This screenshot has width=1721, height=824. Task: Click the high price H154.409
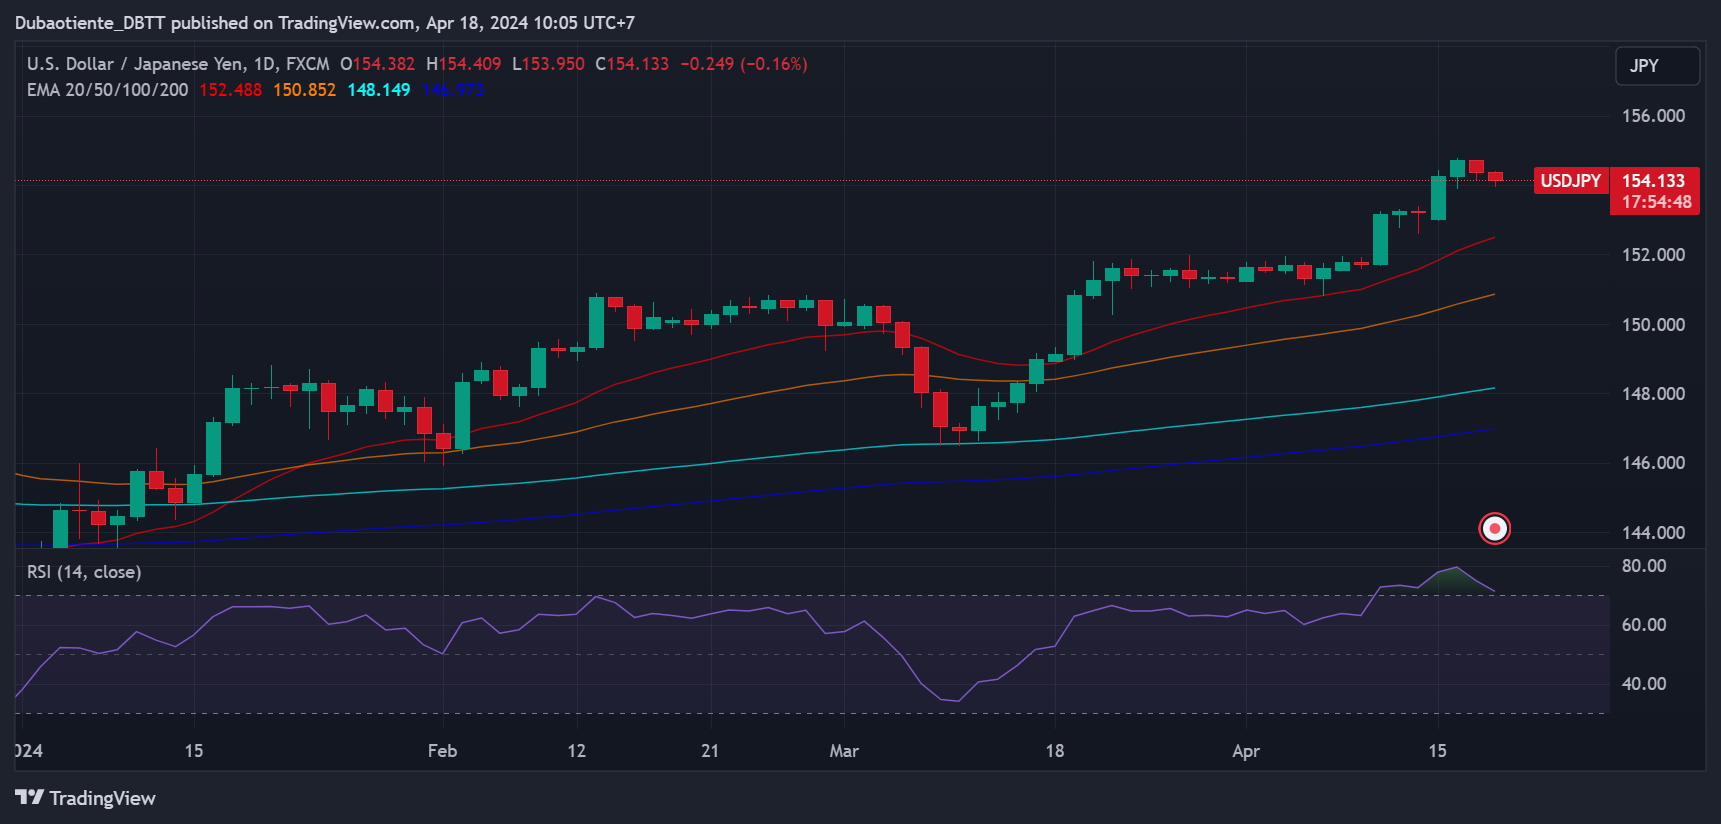pos(463,64)
